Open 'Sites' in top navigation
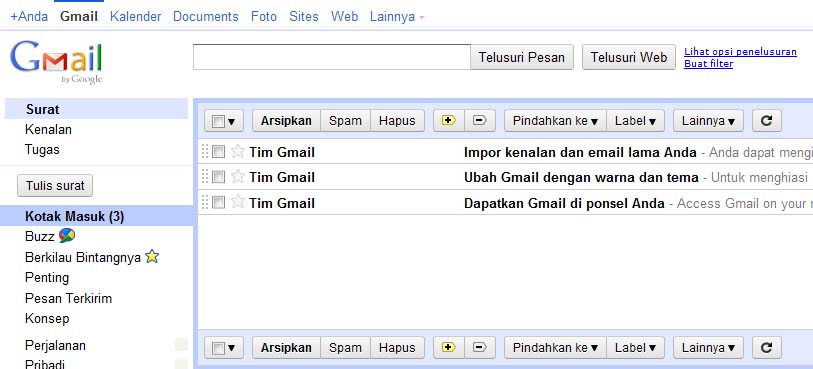This screenshot has height=369, width=813. pyautogui.click(x=304, y=17)
